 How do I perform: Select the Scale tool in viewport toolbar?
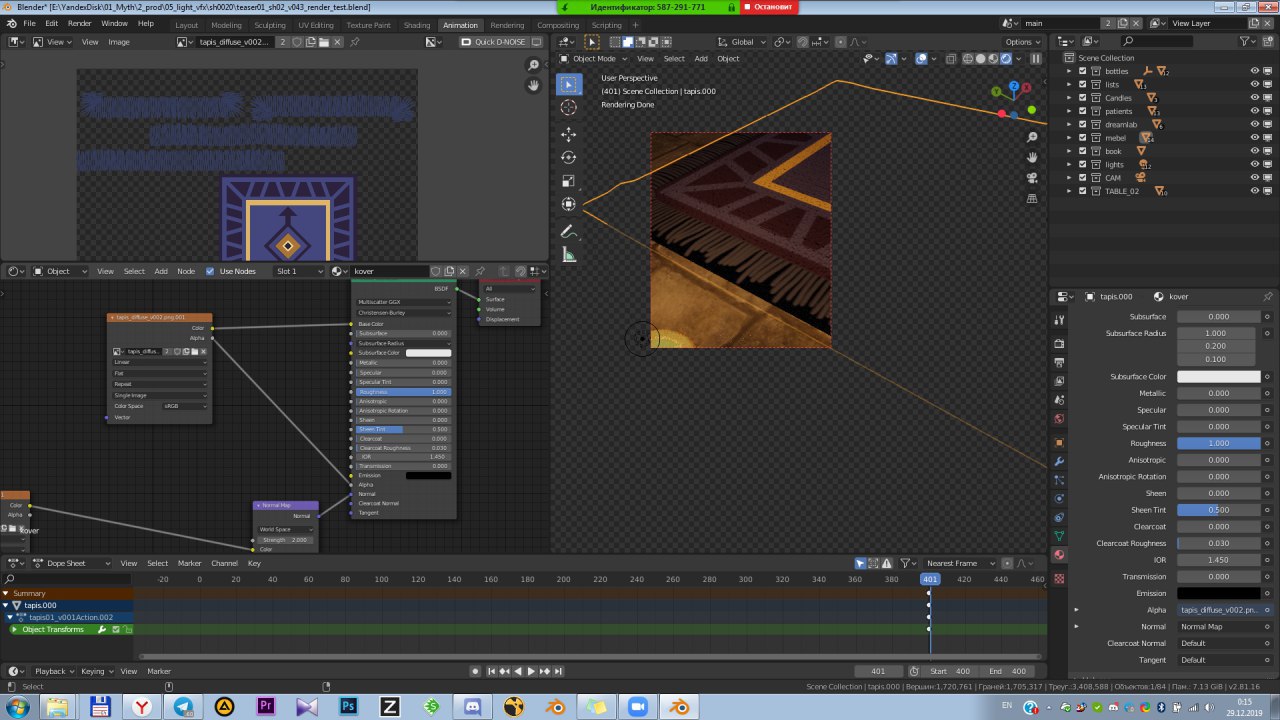point(568,181)
